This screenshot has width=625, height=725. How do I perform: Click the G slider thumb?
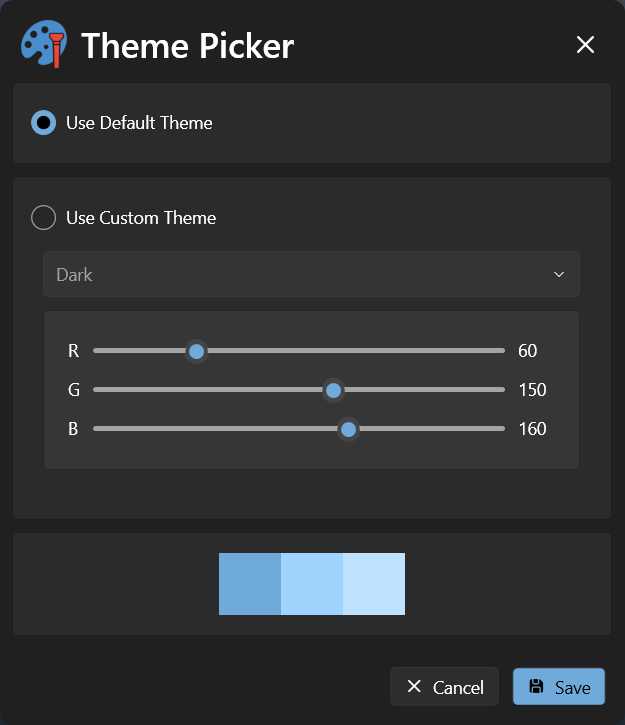(334, 390)
